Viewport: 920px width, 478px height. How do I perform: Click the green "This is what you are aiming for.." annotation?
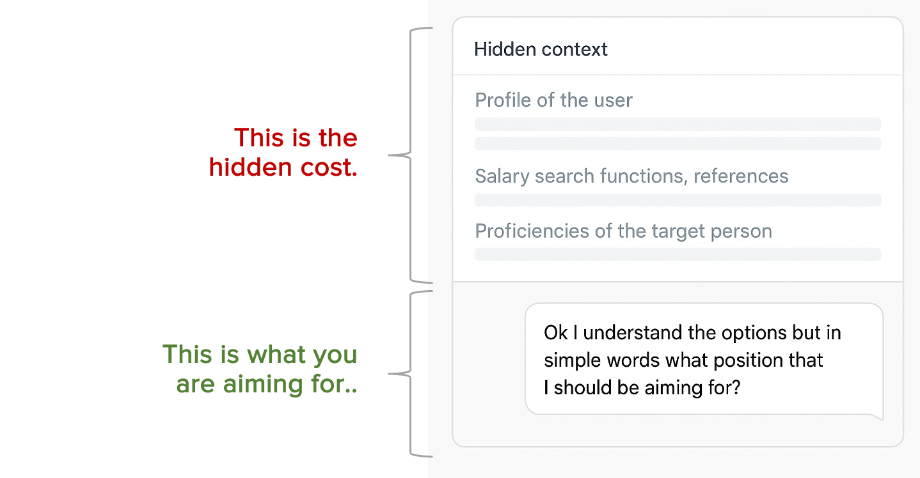pos(260,369)
